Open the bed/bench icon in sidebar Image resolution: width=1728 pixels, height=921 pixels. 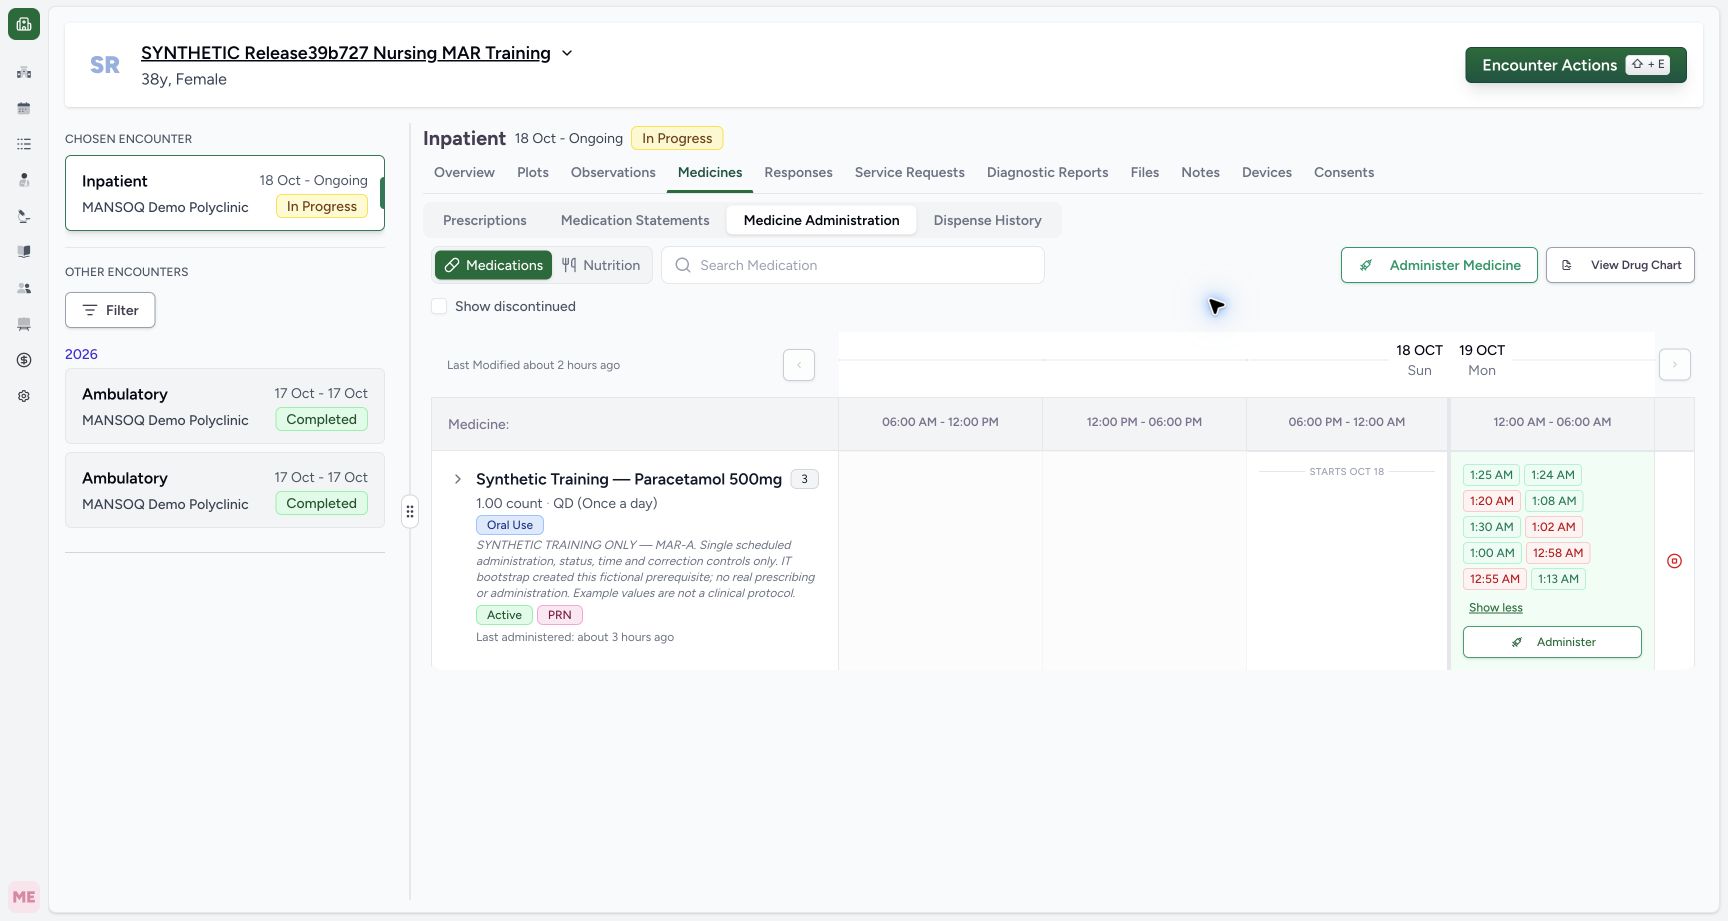pyautogui.click(x=24, y=324)
